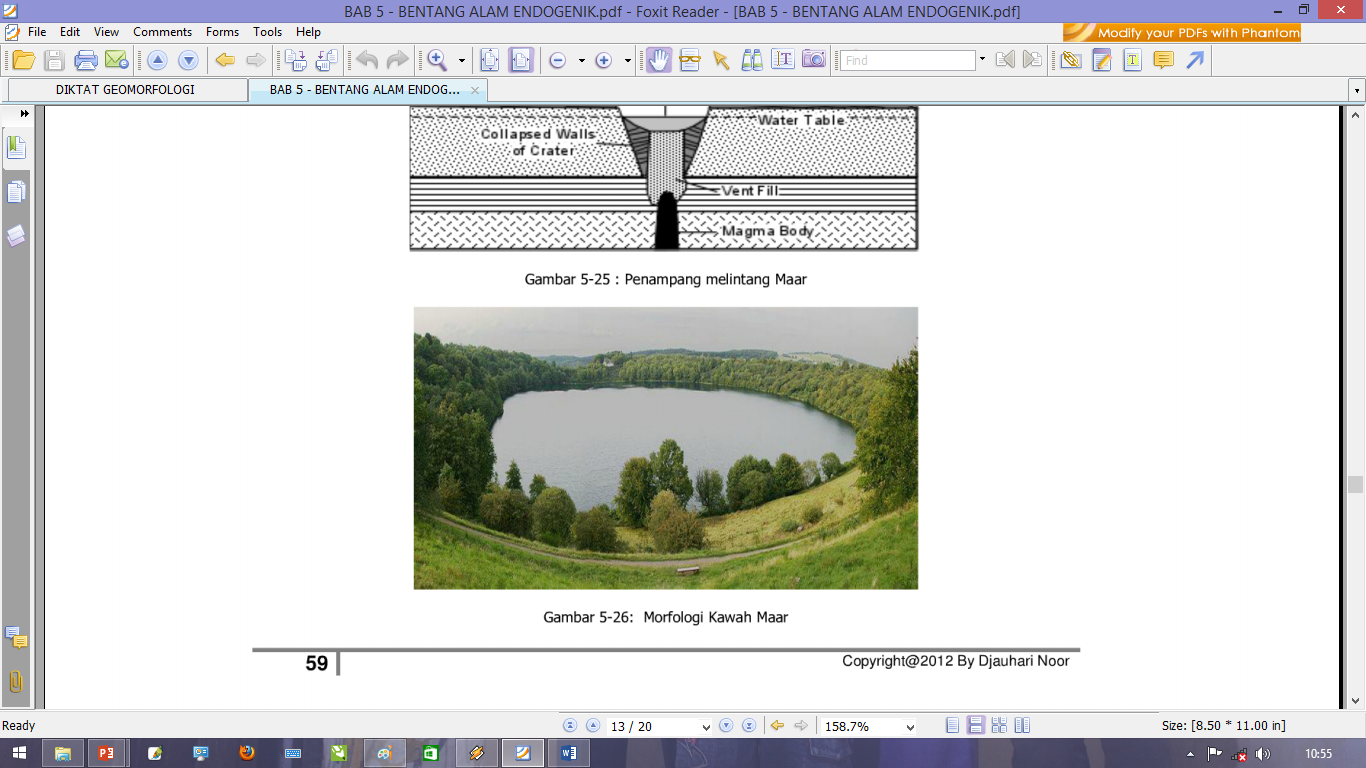Viewport: 1366px width, 768px height.
Task: Toggle Continuous page layout
Action: pyautogui.click(x=976, y=726)
